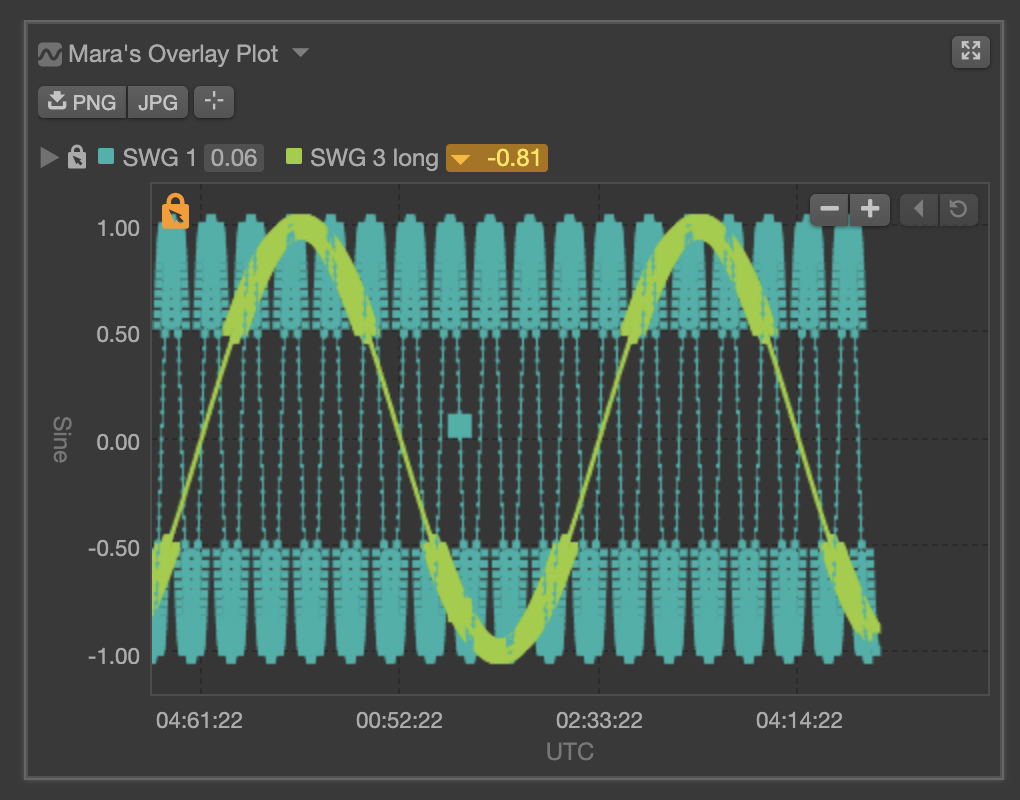The height and width of the screenshot is (800, 1020).
Task: Click SWG 1 value 0.06
Action: [x=234, y=158]
